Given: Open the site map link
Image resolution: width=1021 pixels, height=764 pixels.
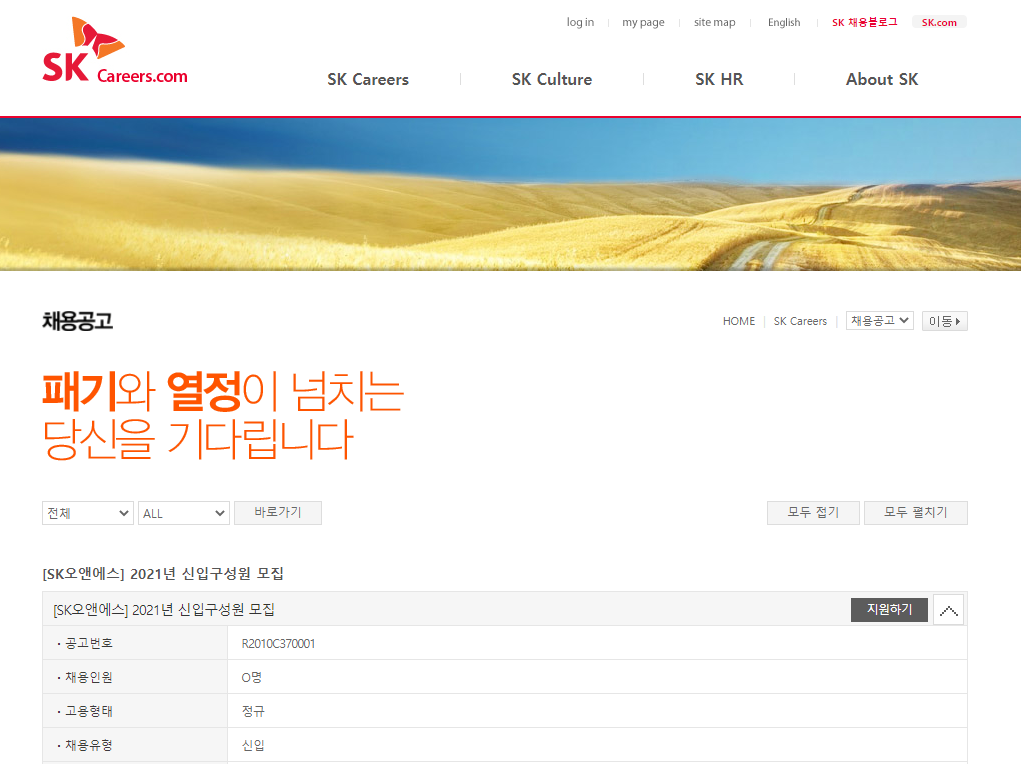Looking at the screenshot, I should click(x=714, y=22).
